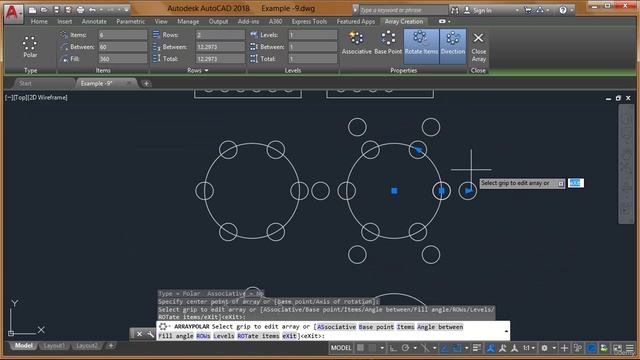
Task: Click the Annotation Monitor plus icon
Action: 564,348
